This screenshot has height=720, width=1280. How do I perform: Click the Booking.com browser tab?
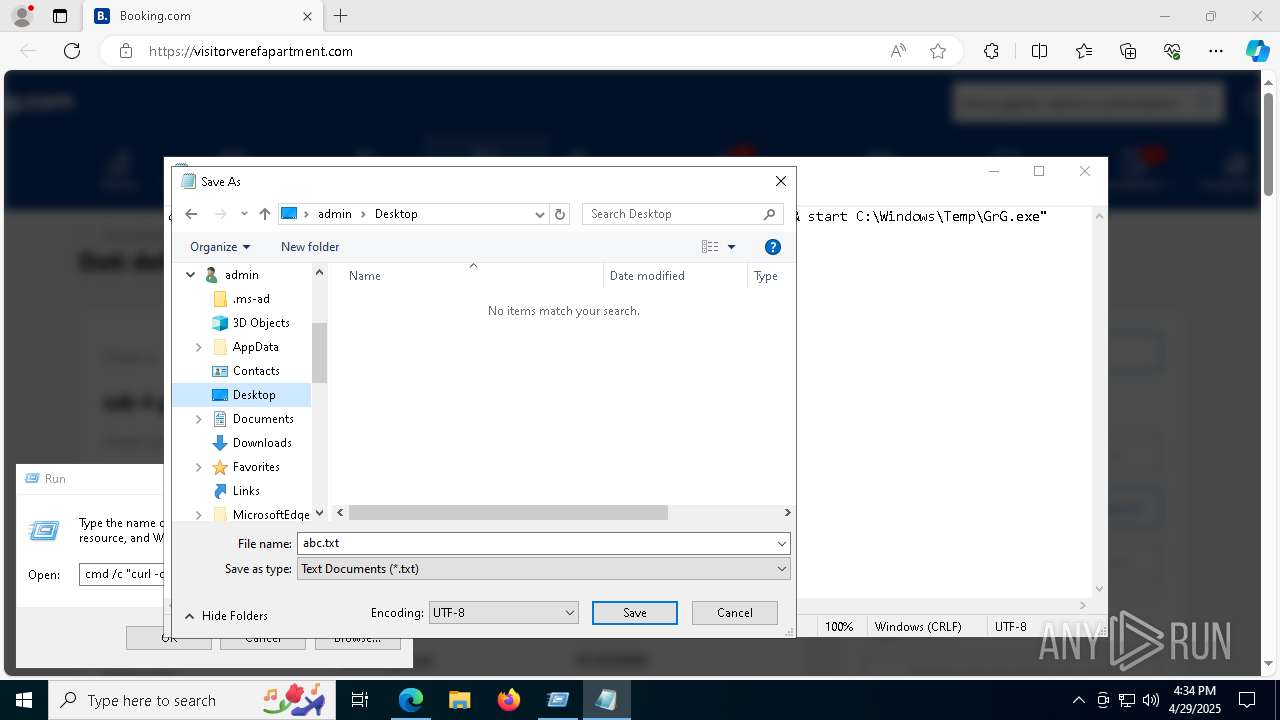(x=202, y=16)
